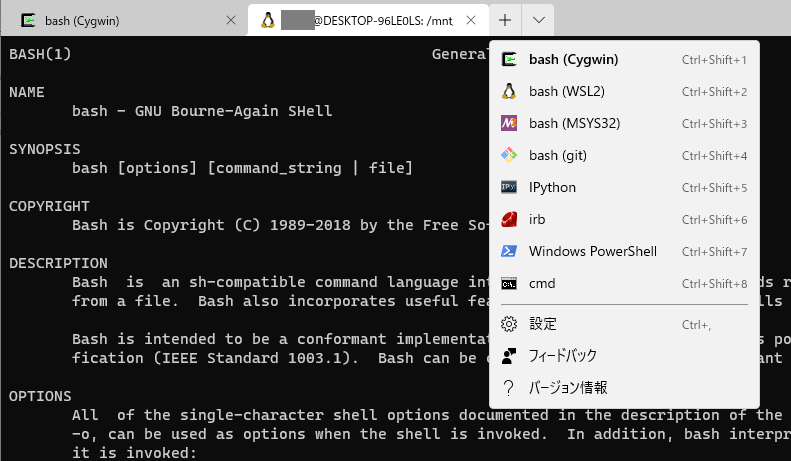Launch the bash (MSYS32) profile
The width and height of the screenshot is (791, 461).
[624, 123]
